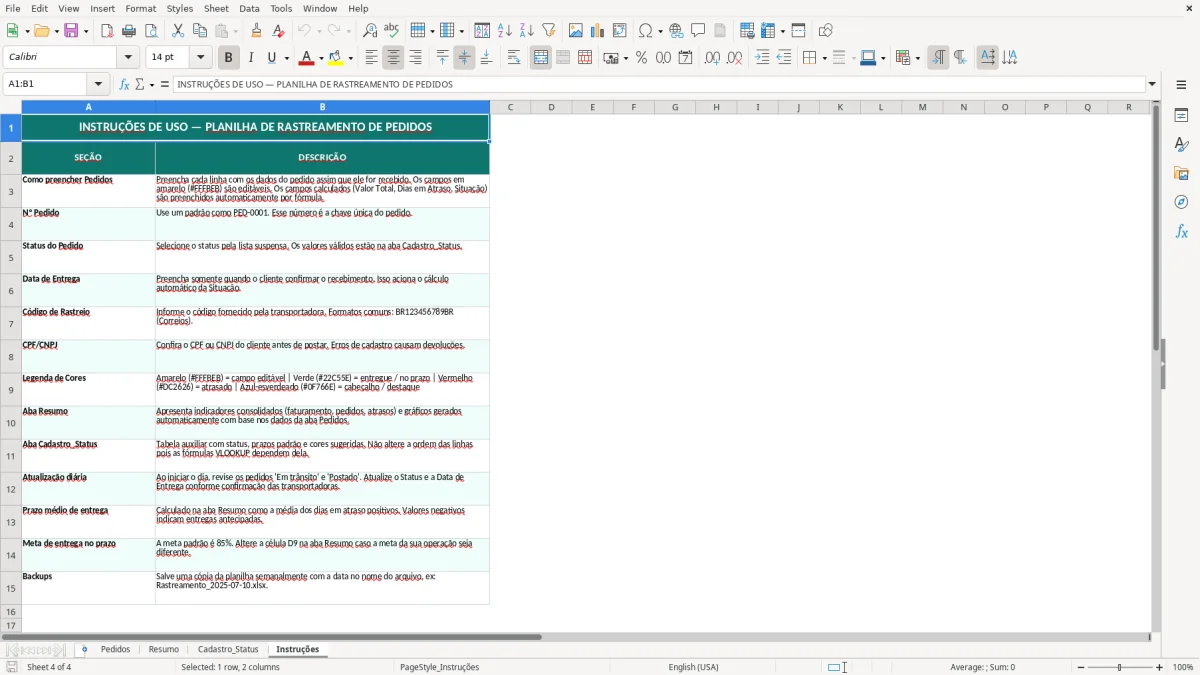The height and width of the screenshot is (675, 1200).
Task: Expand the Font Size dropdown
Action: (x=201, y=58)
